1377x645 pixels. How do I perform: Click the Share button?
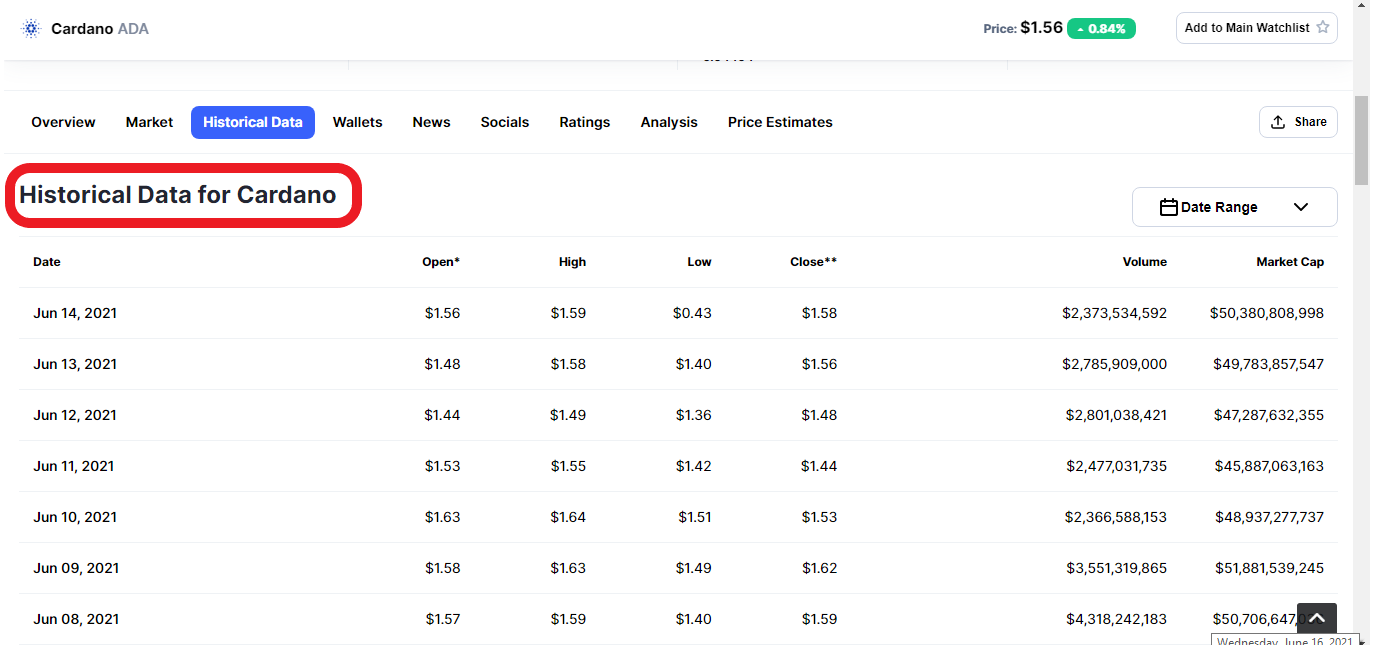point(1298,122)
